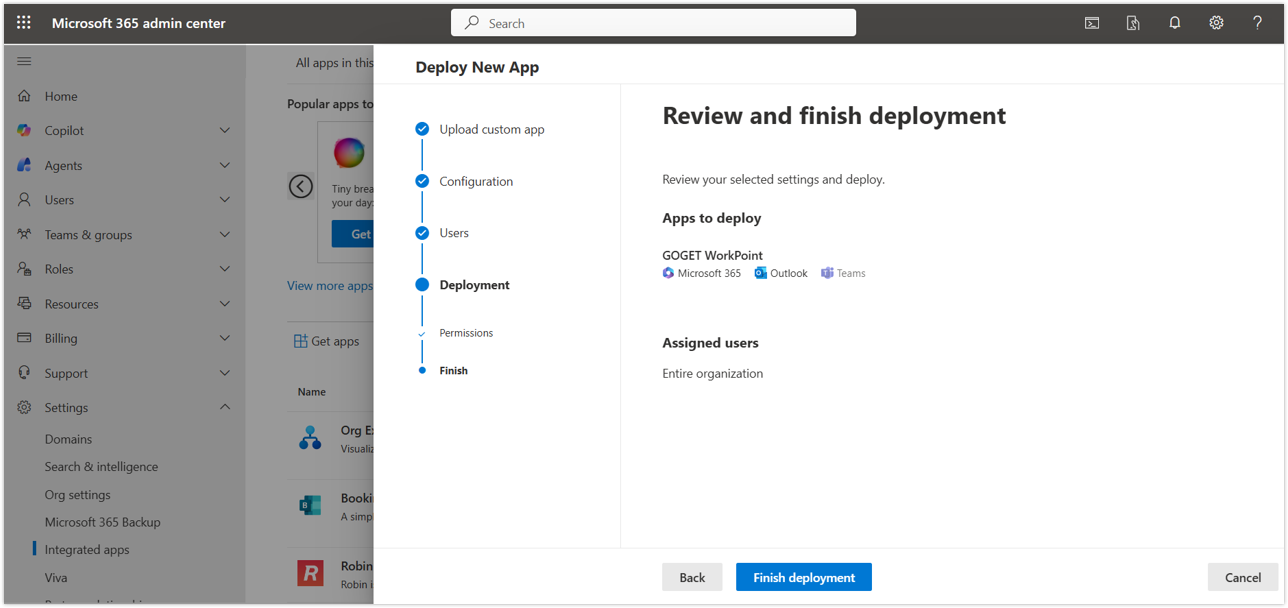Click the Robin app icon

pyautogui.click(x=310, y=573)
